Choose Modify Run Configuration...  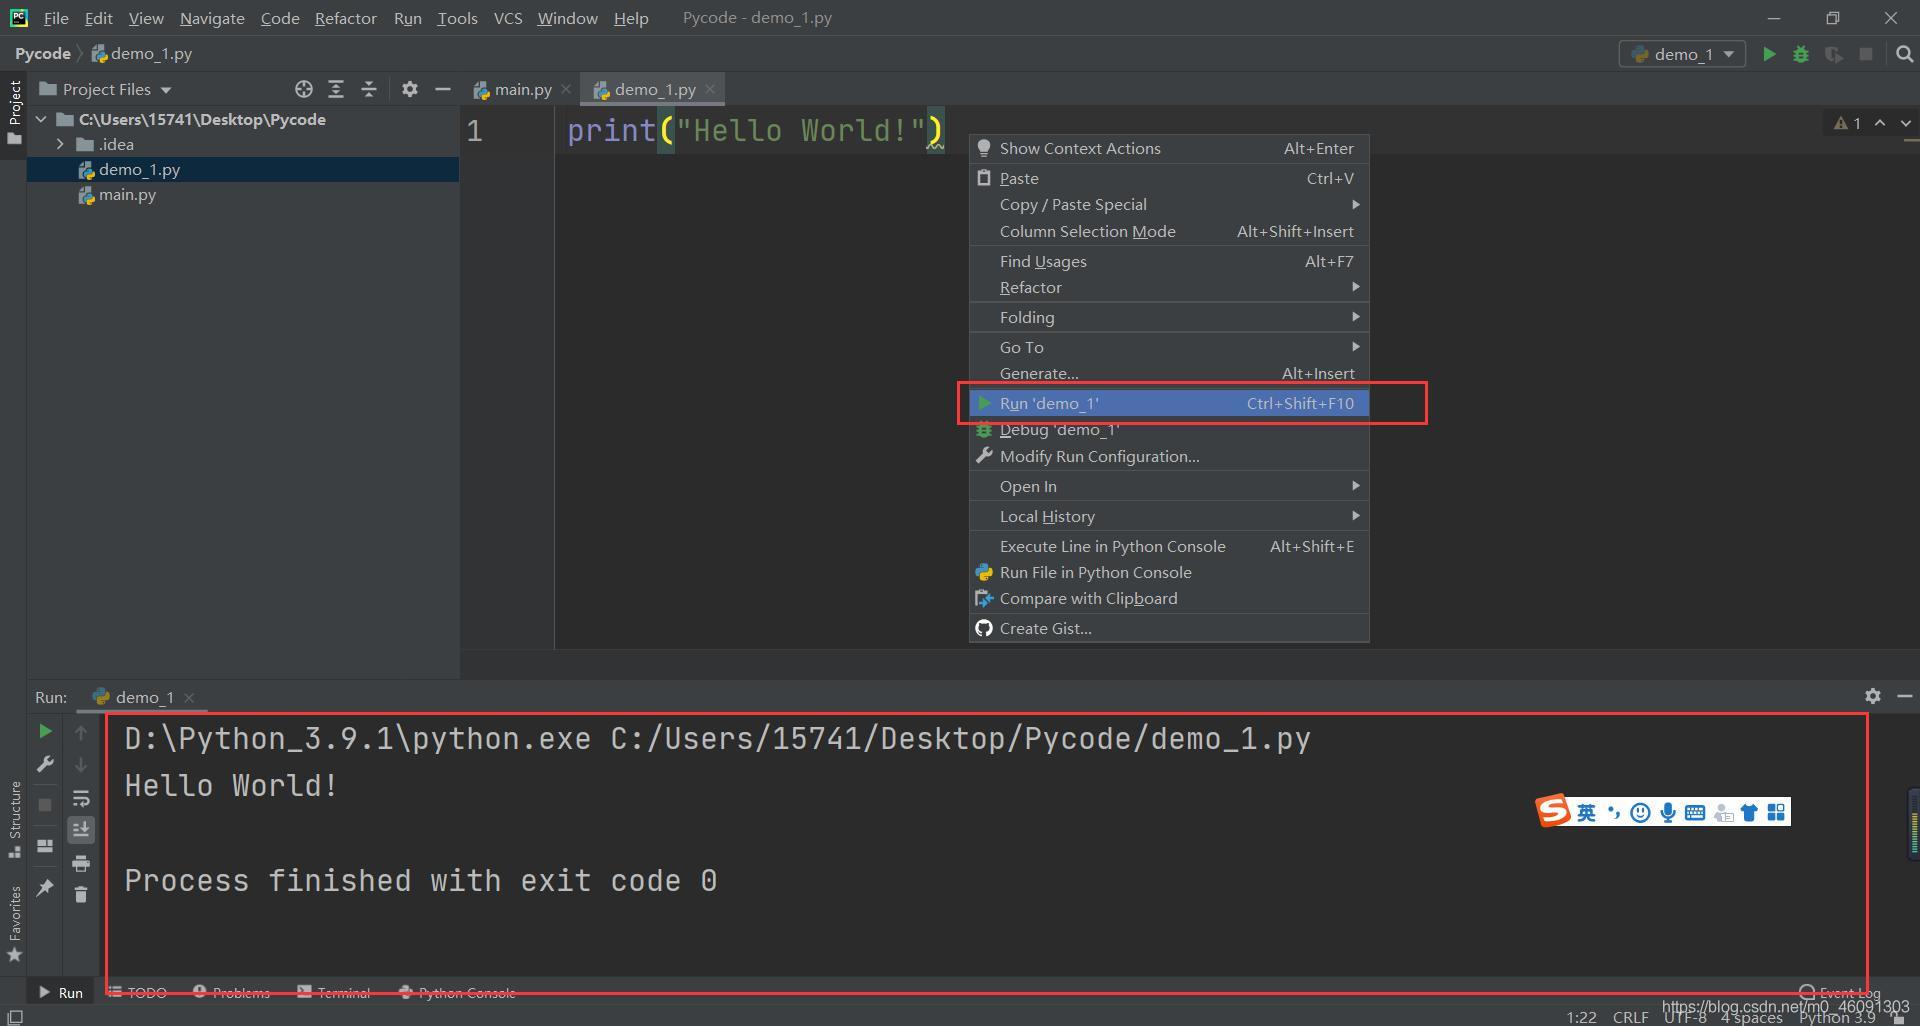pos(1169,456)
